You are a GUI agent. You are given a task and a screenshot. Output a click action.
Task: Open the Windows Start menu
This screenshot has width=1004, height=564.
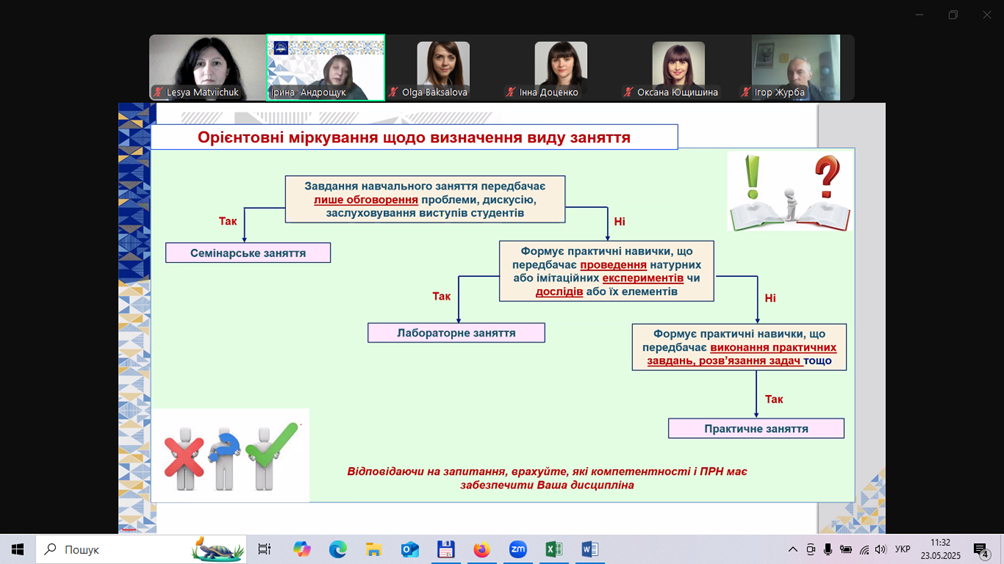coord(17,549)
